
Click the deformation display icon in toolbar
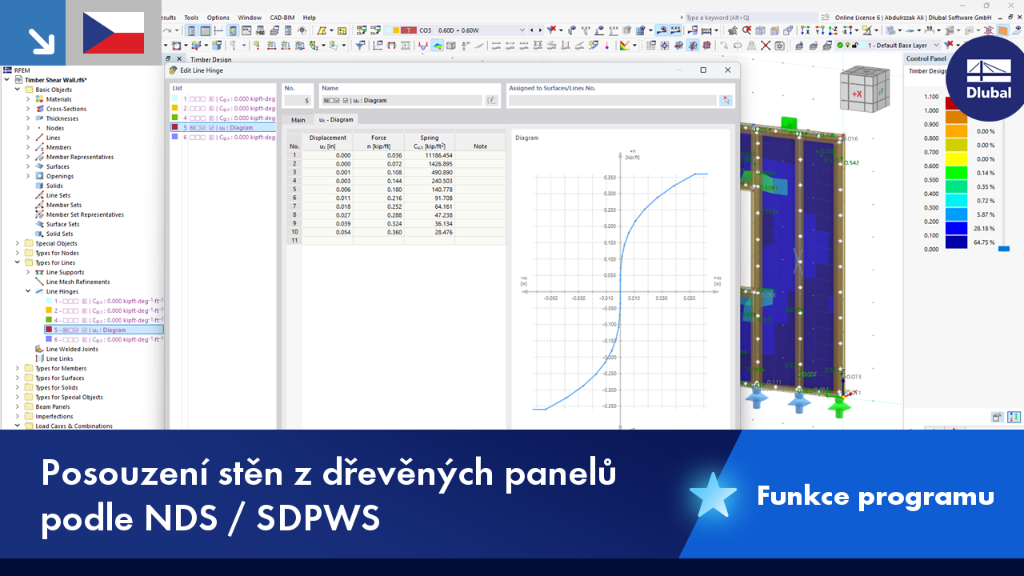423,46
